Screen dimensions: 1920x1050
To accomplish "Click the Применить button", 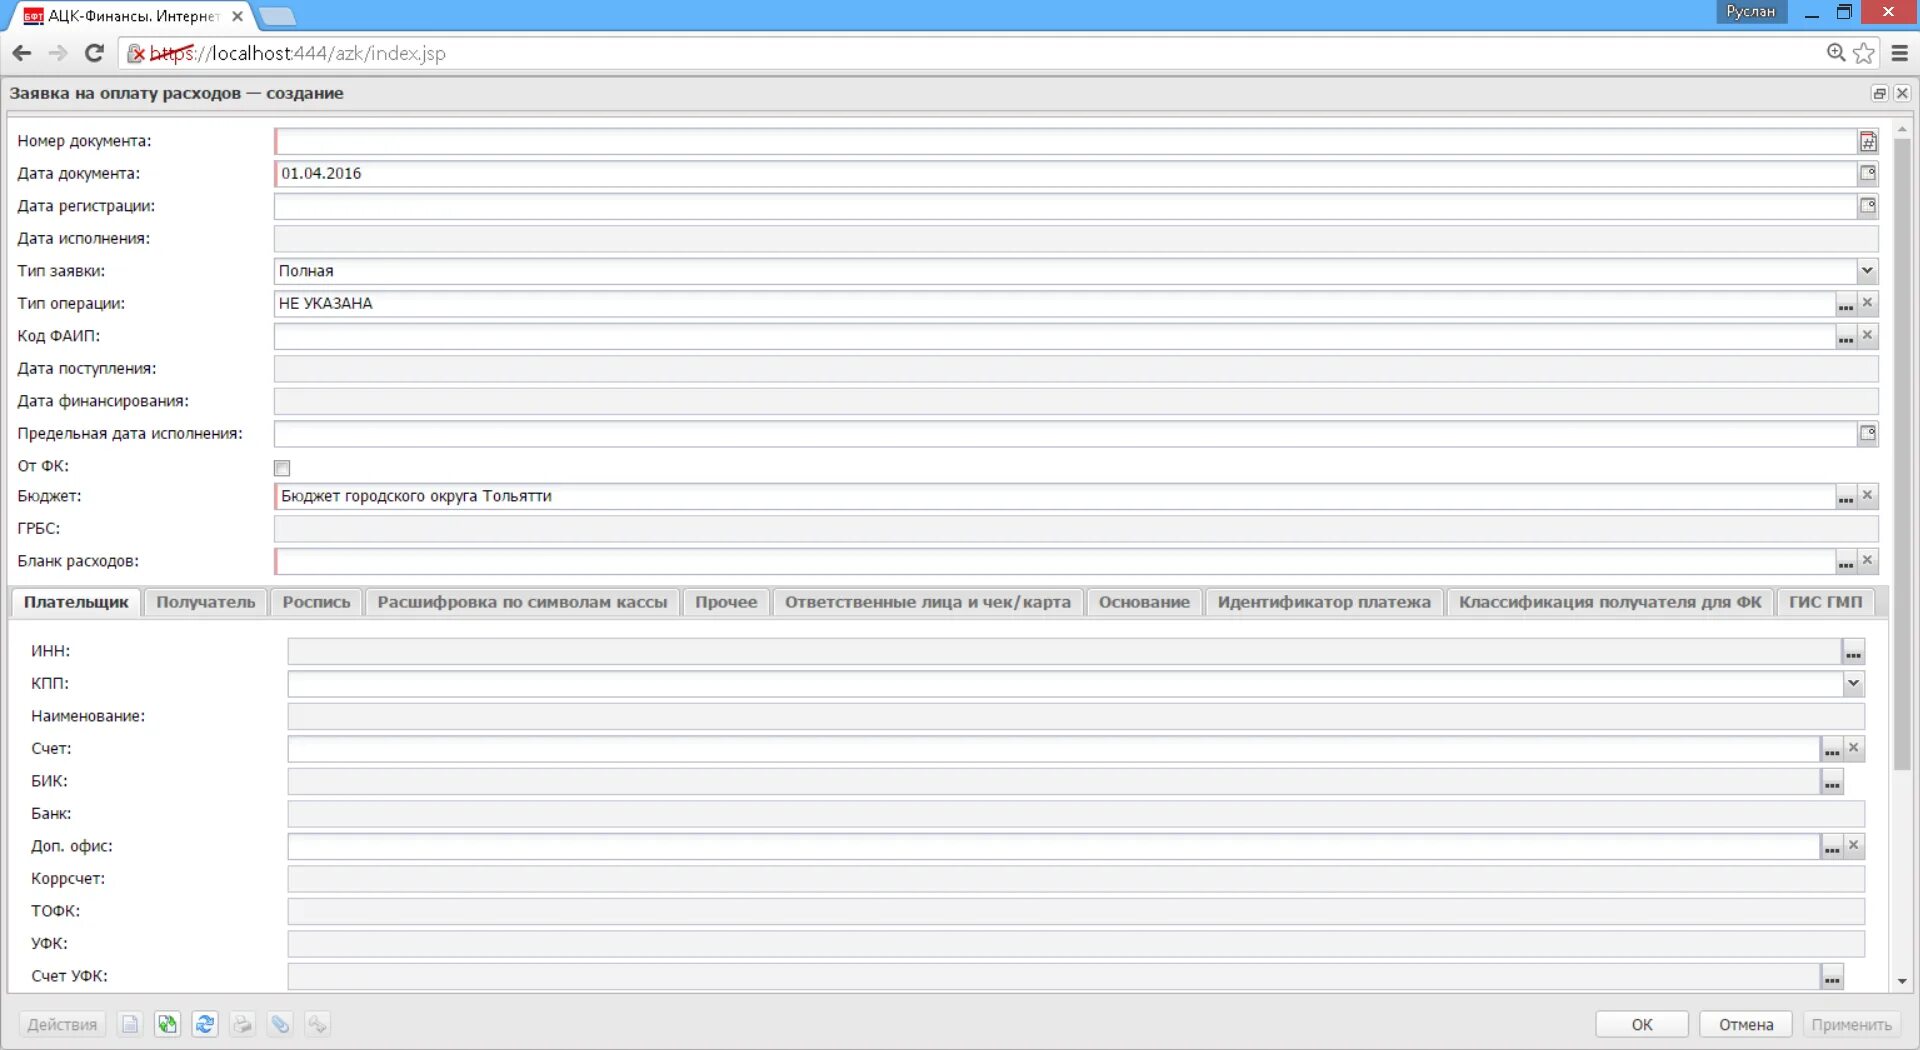I will 1851,1024.
